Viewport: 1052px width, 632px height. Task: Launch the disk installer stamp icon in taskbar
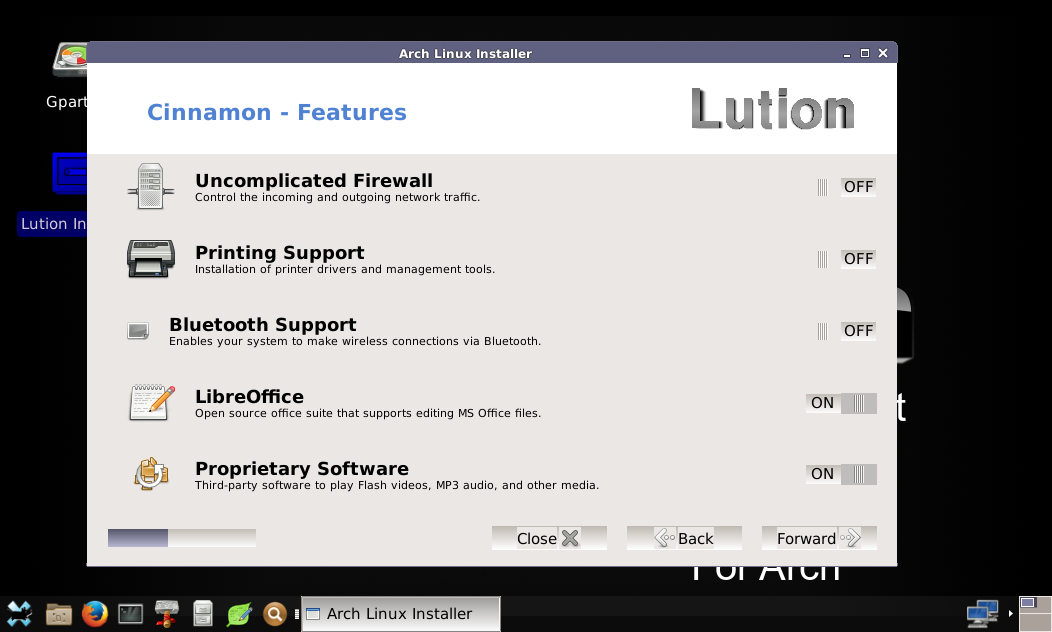[166, 613]
